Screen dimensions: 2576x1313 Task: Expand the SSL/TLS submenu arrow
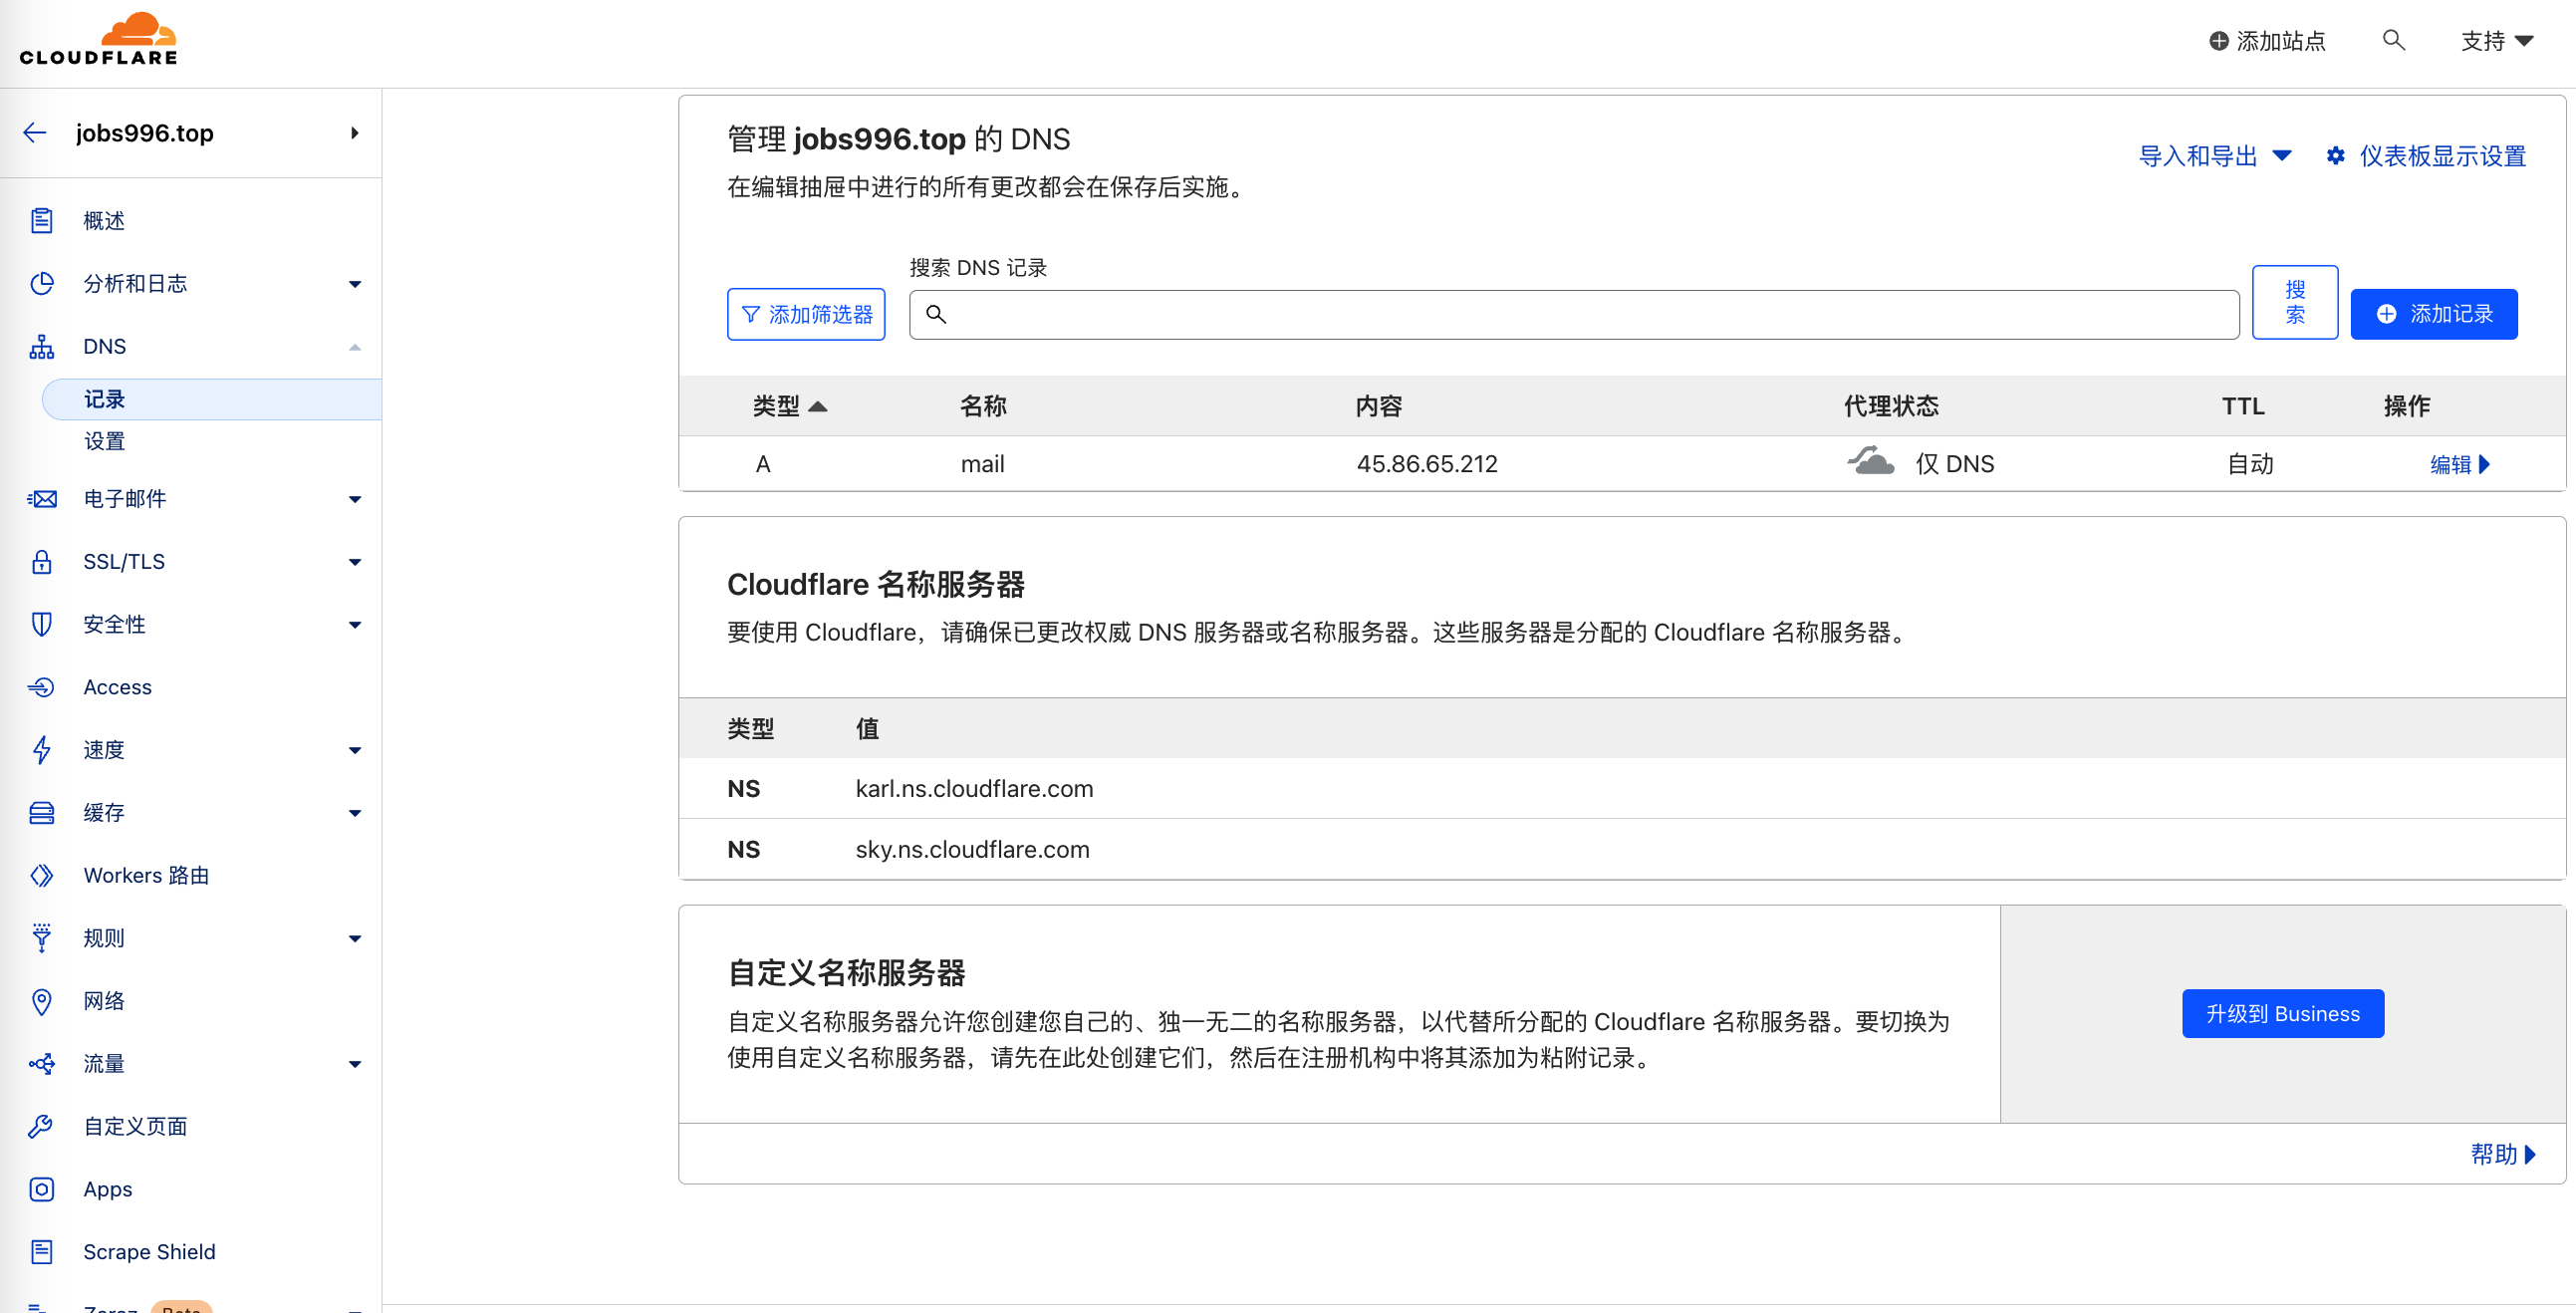tap(355, 563)
